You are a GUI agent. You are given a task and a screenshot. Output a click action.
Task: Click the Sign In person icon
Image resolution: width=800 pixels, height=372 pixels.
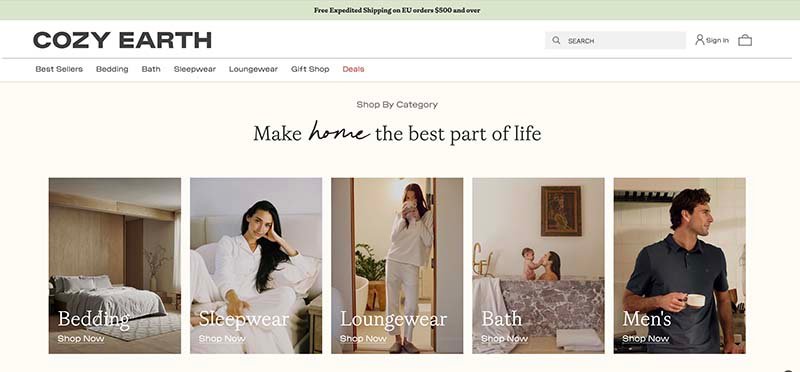(x=699, y=40)
